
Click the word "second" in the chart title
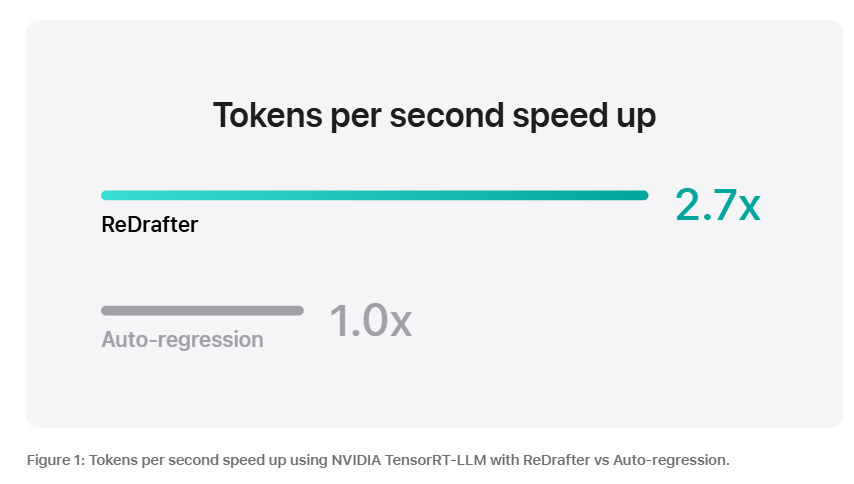pyautogui.click(x=444, y=116)
